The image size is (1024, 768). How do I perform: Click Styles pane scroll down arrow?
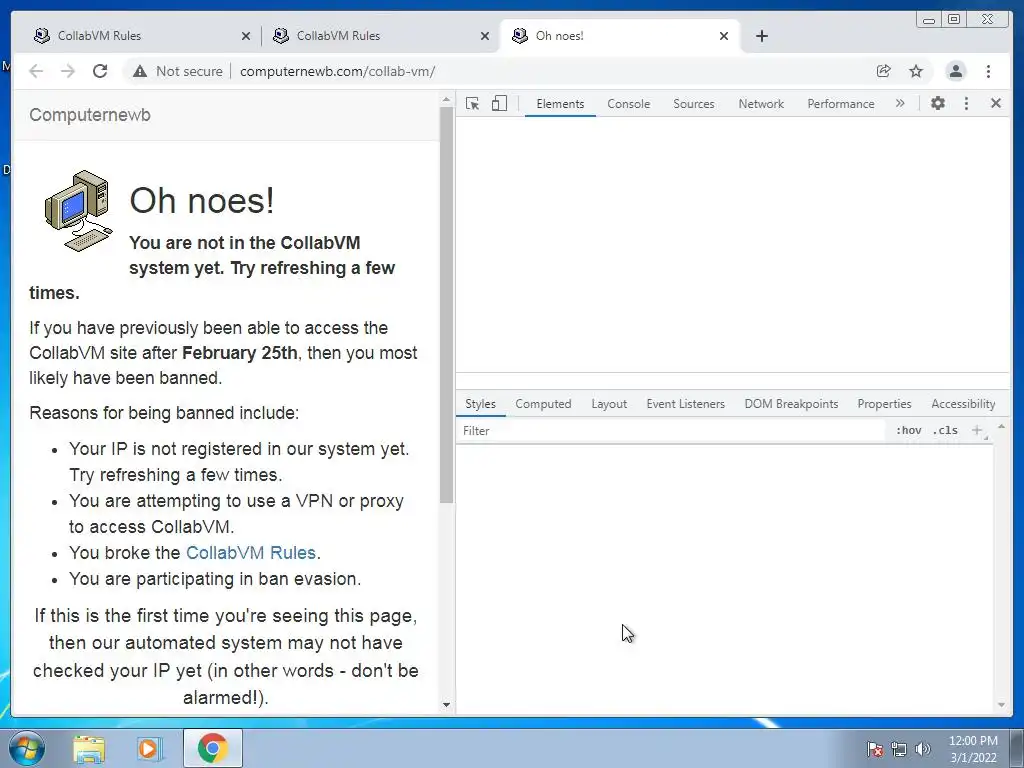(1001, 705)
